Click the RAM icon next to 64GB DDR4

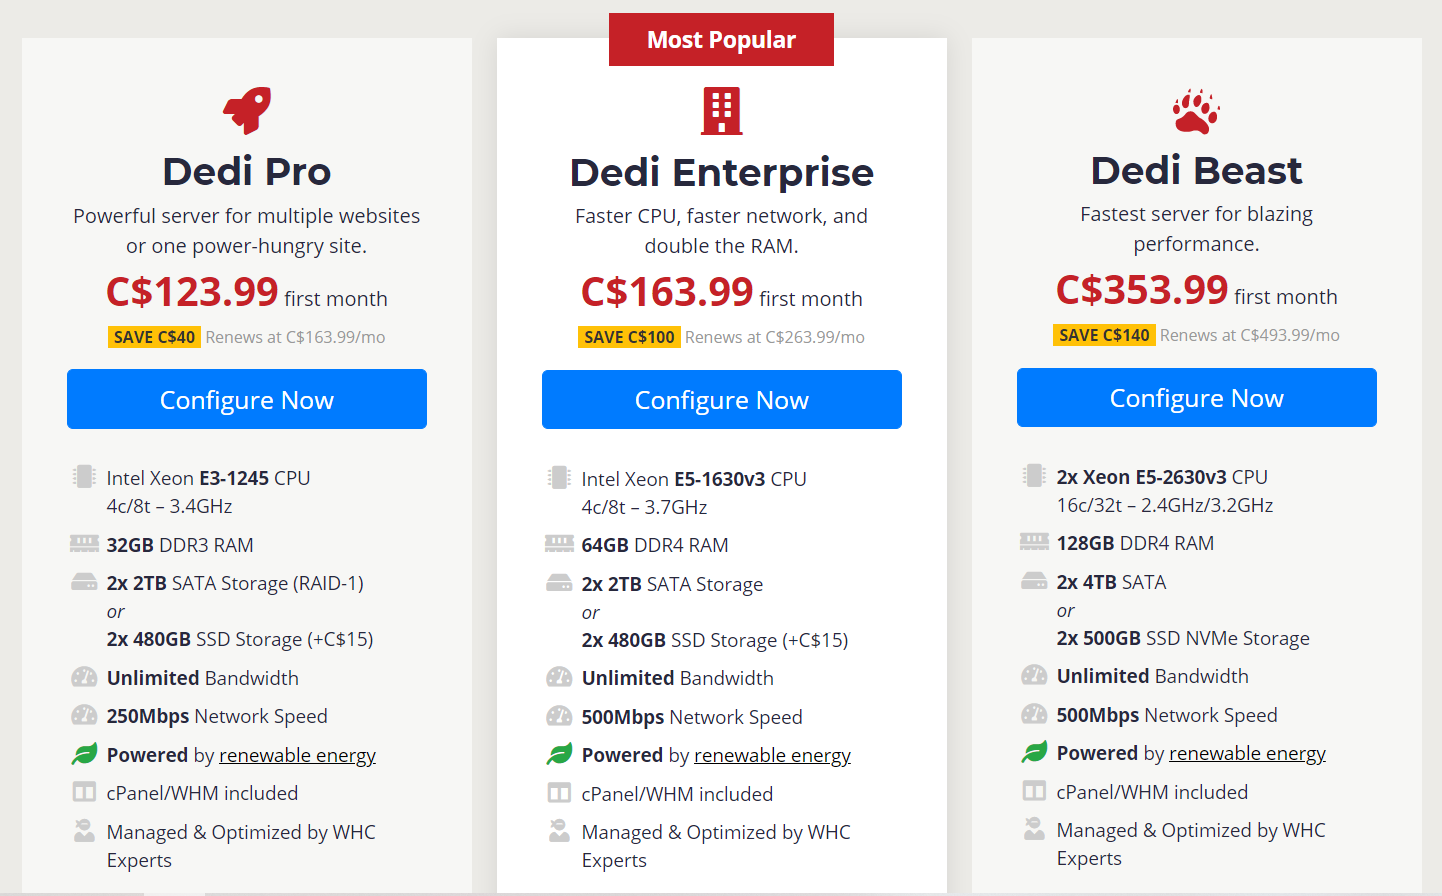pyautogui.click(x=559, y=544)
